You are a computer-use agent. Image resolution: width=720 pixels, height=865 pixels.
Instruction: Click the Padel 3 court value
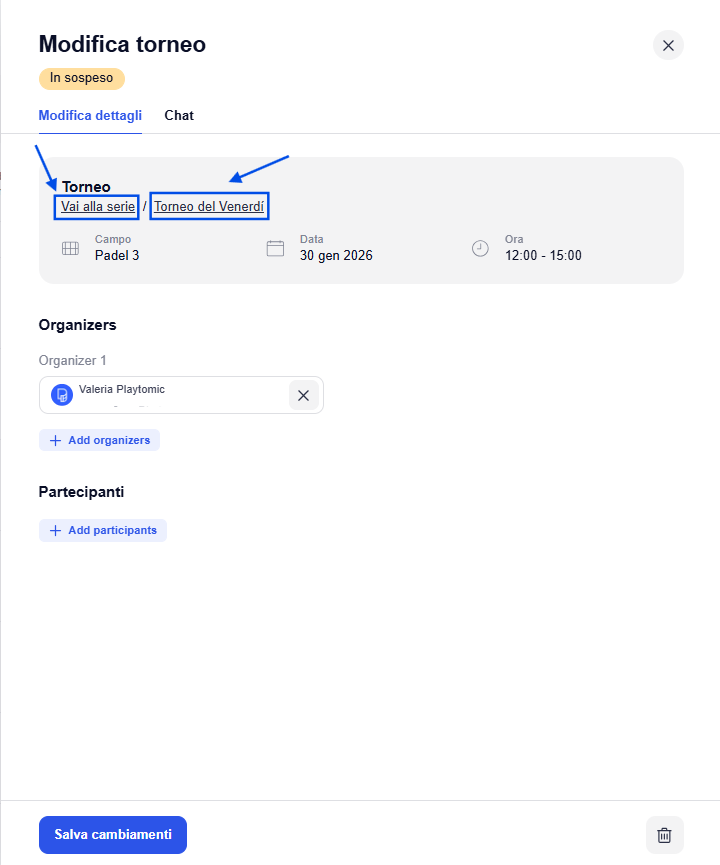click(x=117, y=255)
